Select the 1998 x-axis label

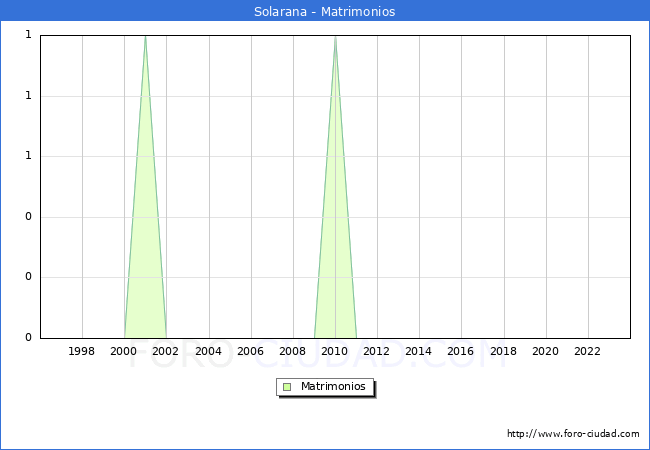tap(82, 351)
